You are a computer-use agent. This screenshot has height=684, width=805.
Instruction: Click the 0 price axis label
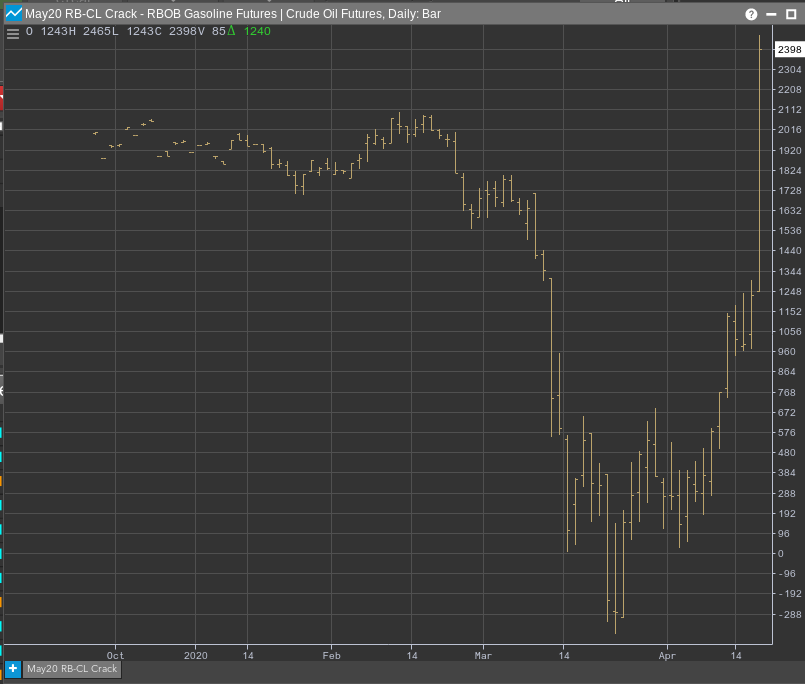(x=781, y=554)
